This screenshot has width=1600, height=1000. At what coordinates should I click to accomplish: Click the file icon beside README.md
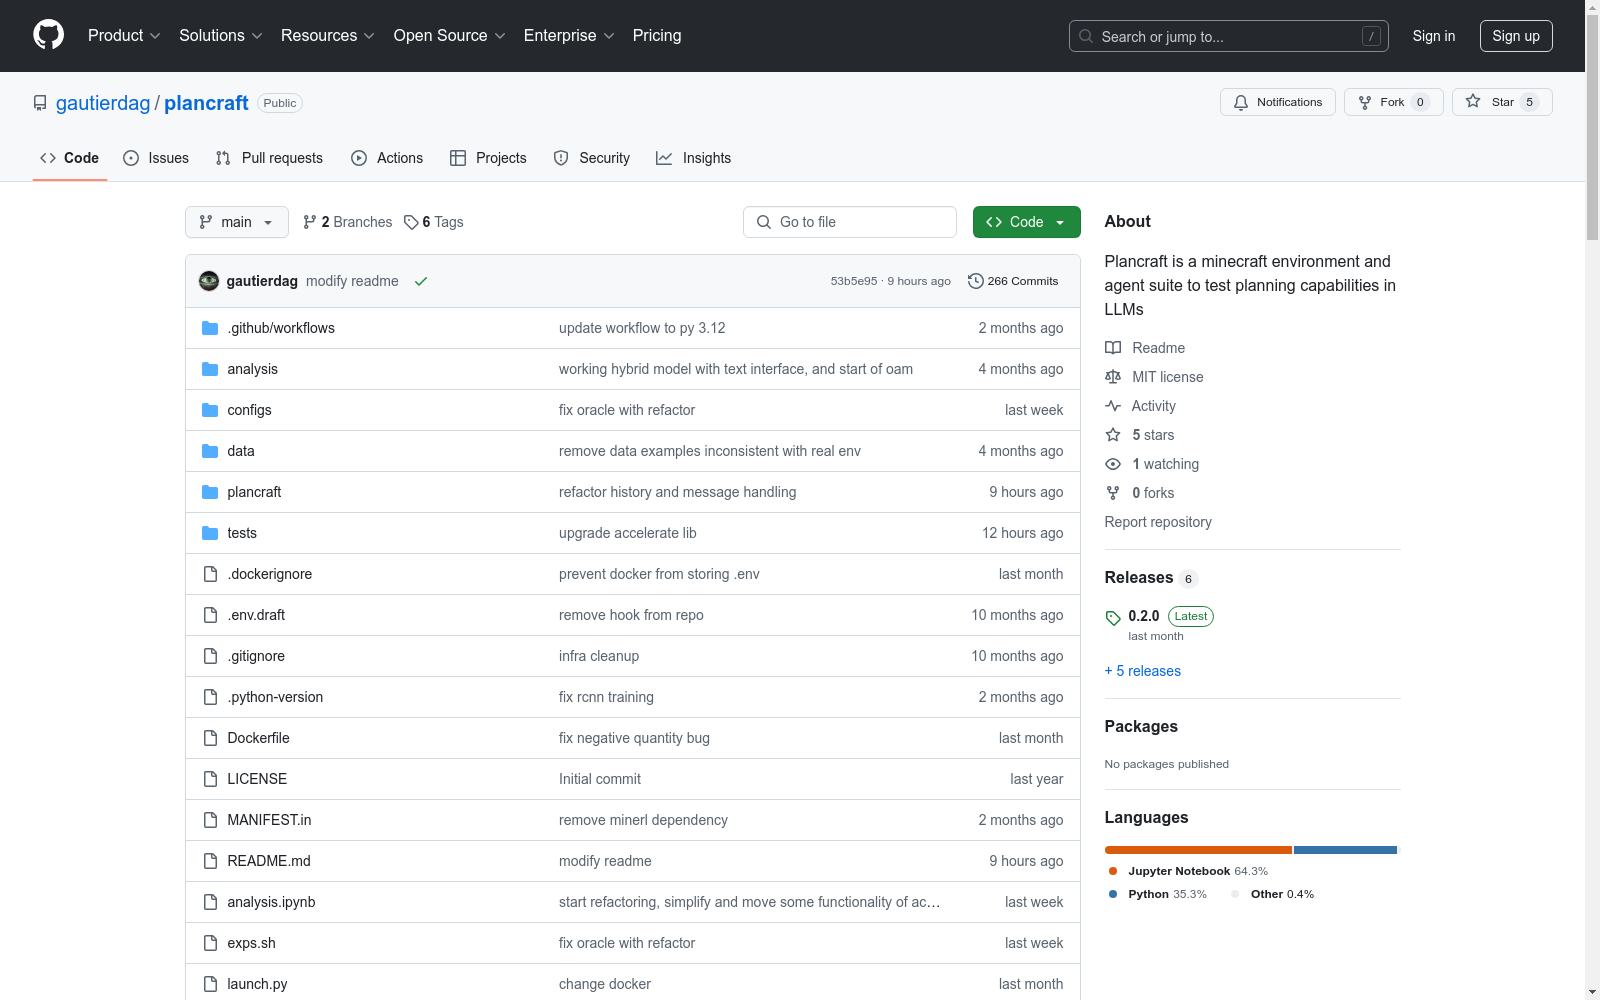(x=210, y=861)
